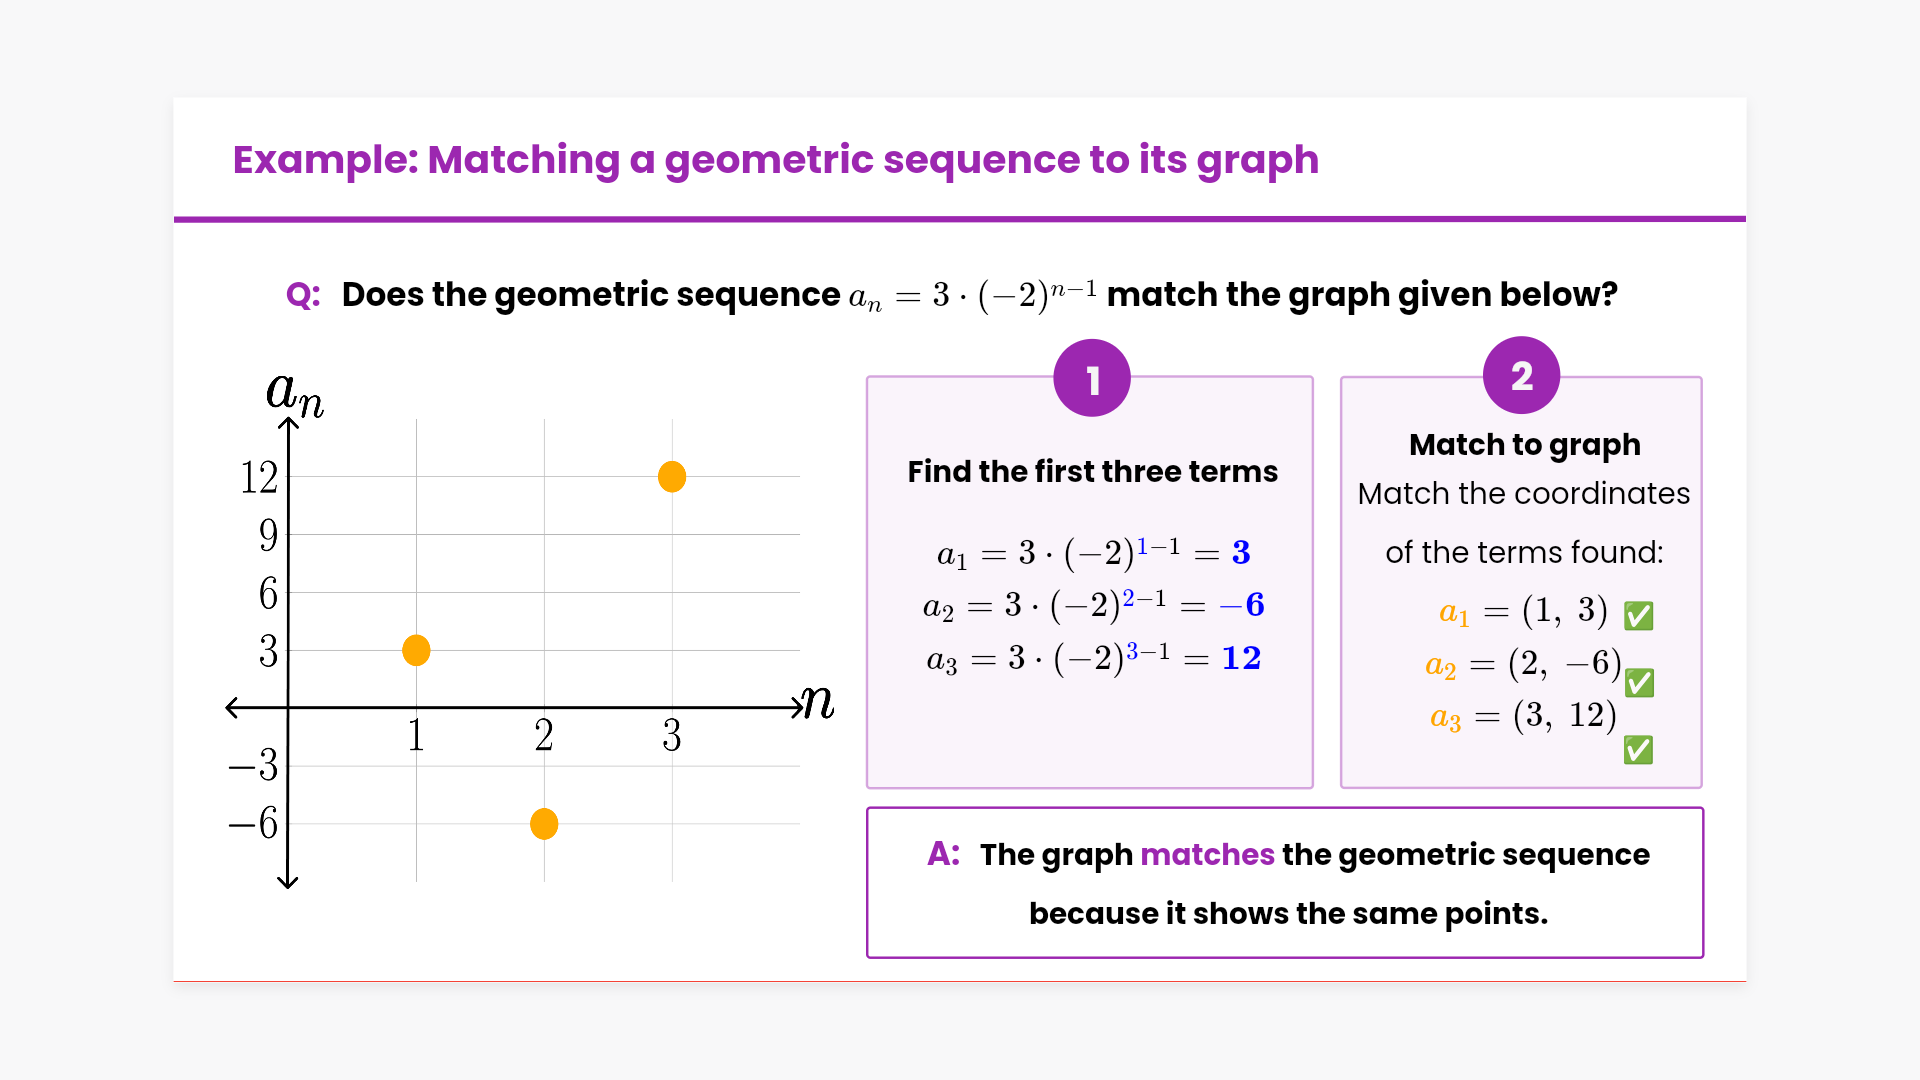Click the upward arrowhead of the vertical axis

(288, 424)
